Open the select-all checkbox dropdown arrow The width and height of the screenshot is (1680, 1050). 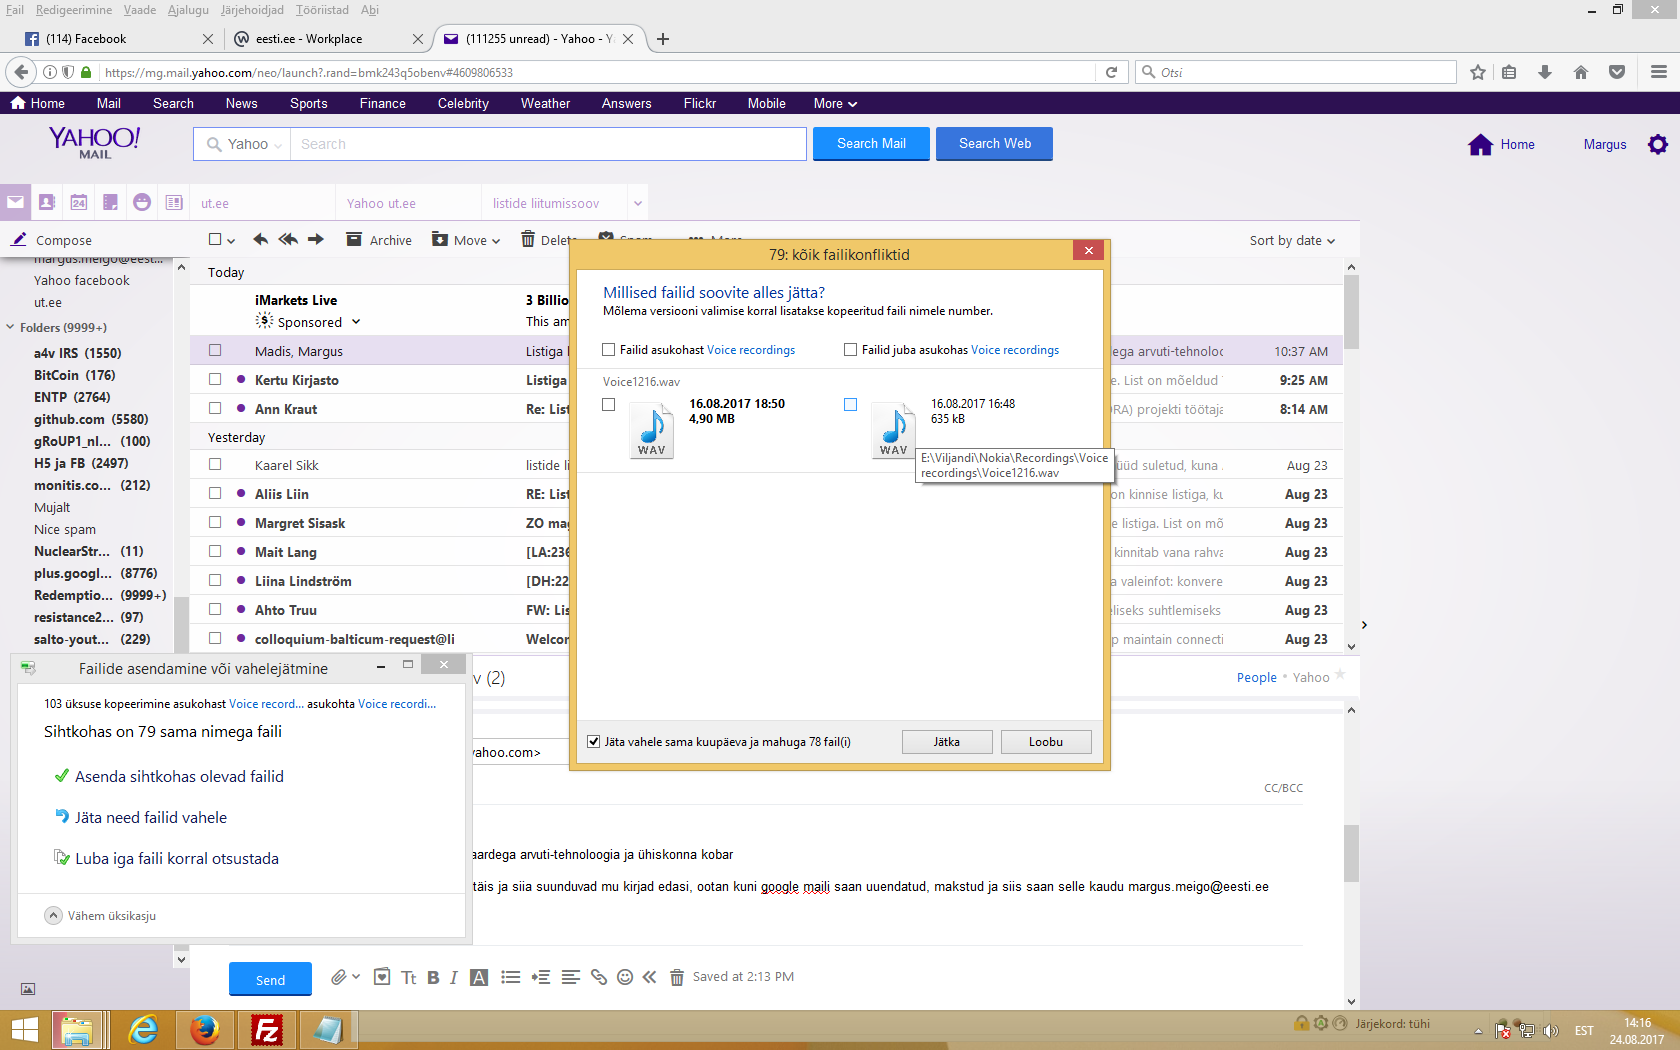(231, 241)
